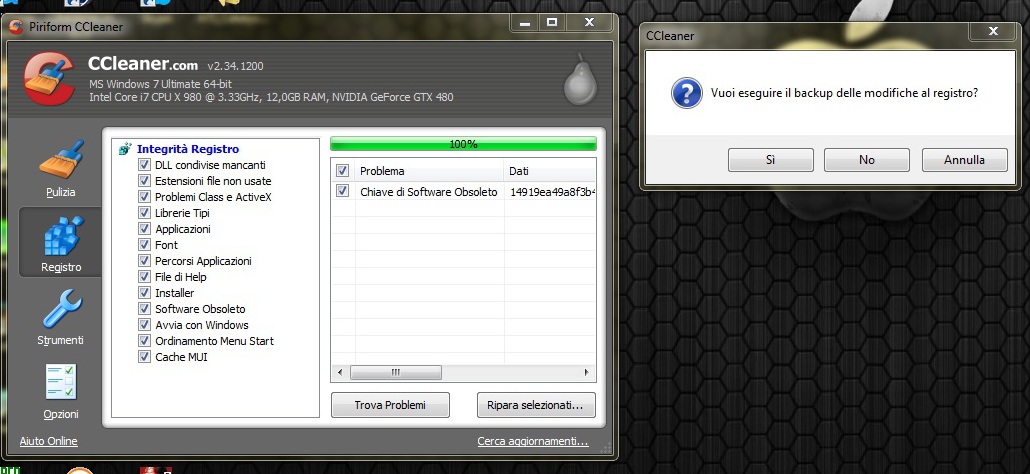Image resolution: width=1030 pixels, height=474 pixels.
Task: Toggle the Cache MUI checkbox
Action: tap(145, 357)
